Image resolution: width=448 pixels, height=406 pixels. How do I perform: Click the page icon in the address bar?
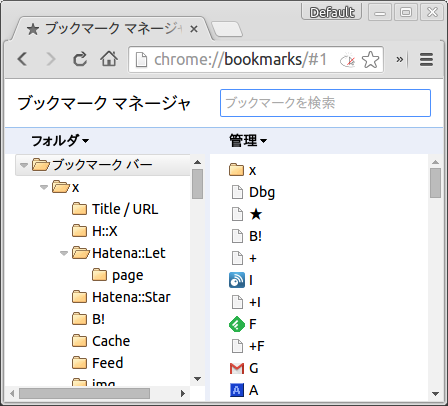141,60
